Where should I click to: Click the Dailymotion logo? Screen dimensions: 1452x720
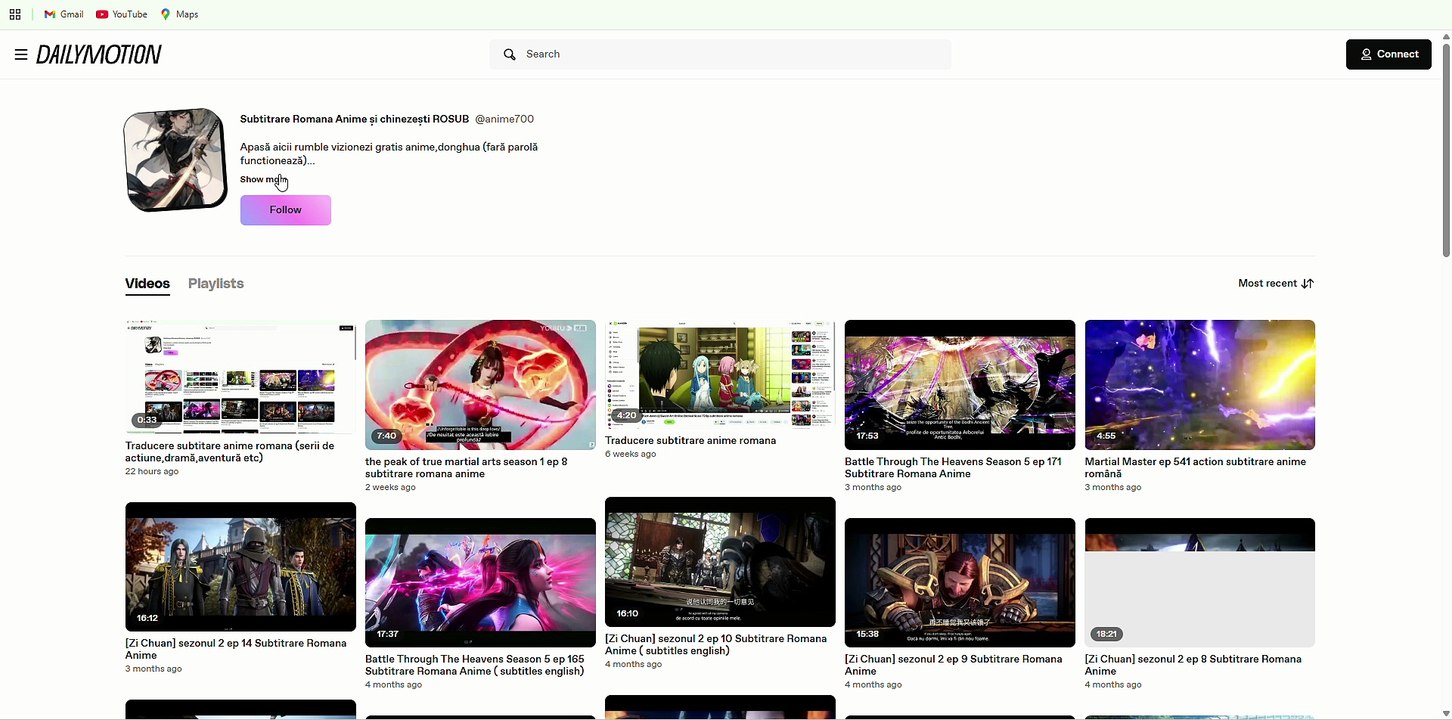[x=98, y=54]
